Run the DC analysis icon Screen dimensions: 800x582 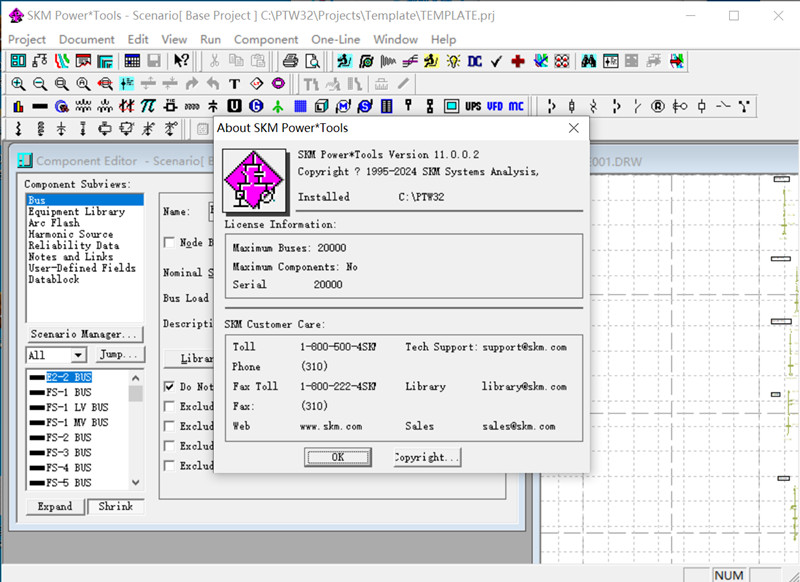[x=475, y=61]
